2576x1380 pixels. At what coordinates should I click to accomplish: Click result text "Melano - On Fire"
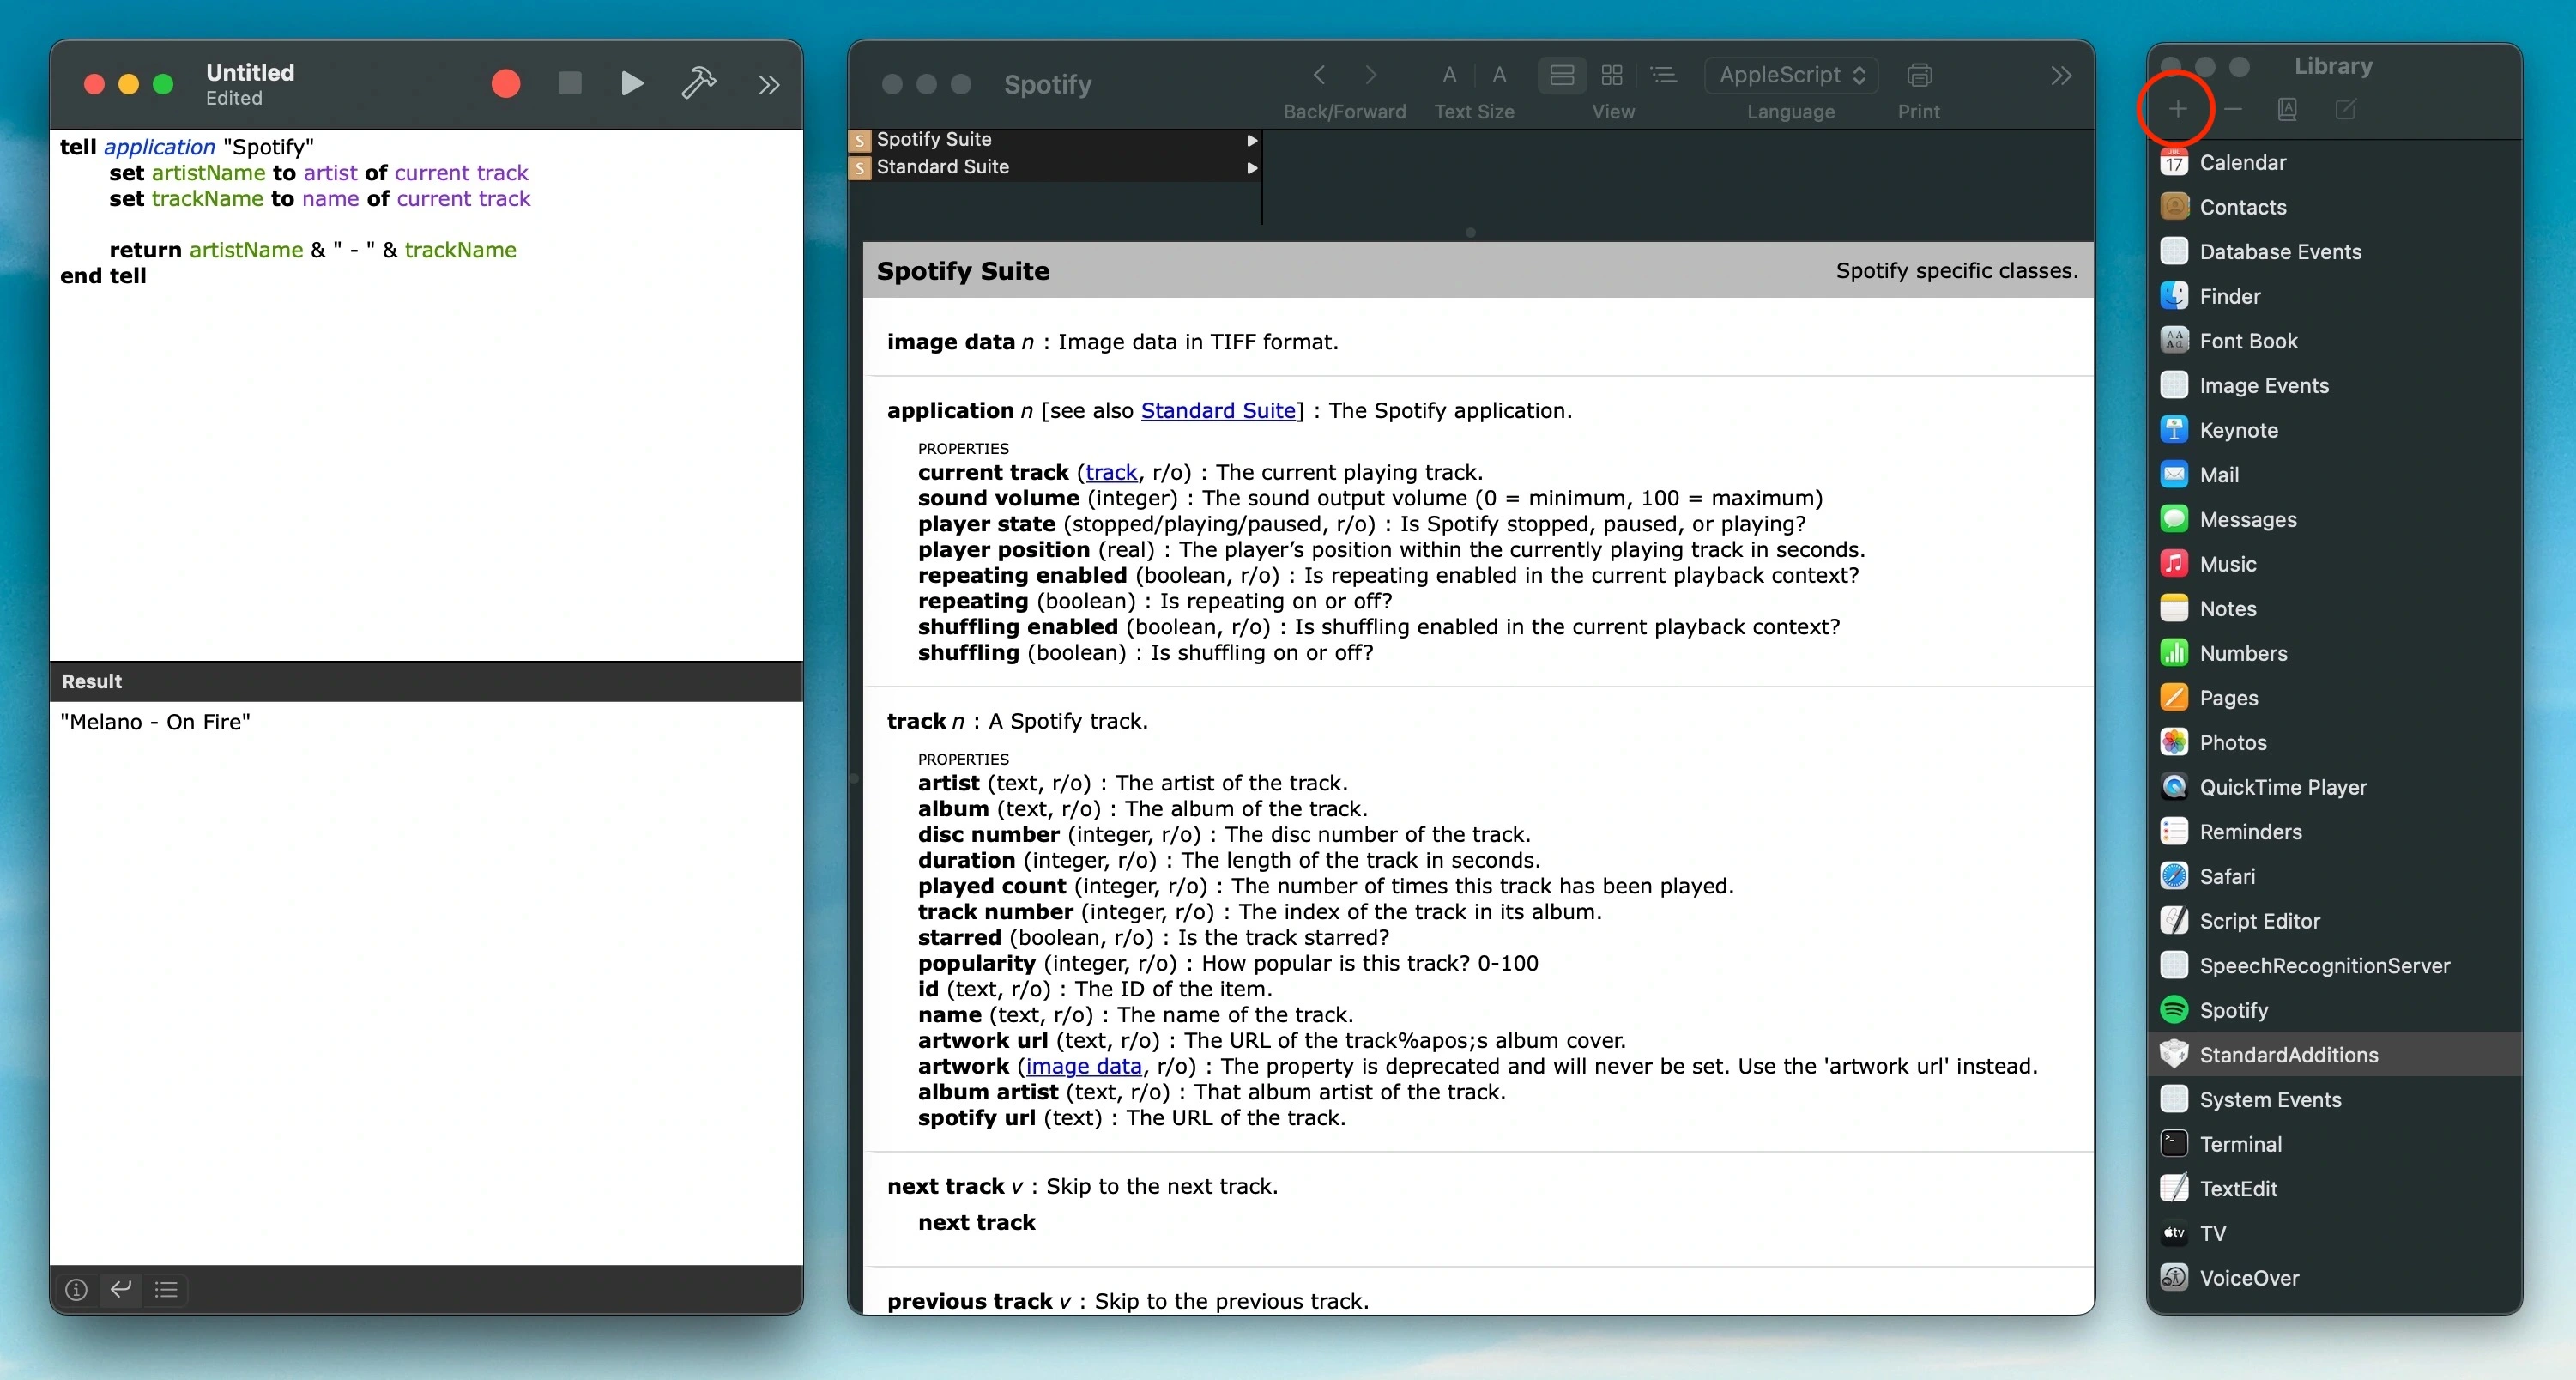point(155,722)
